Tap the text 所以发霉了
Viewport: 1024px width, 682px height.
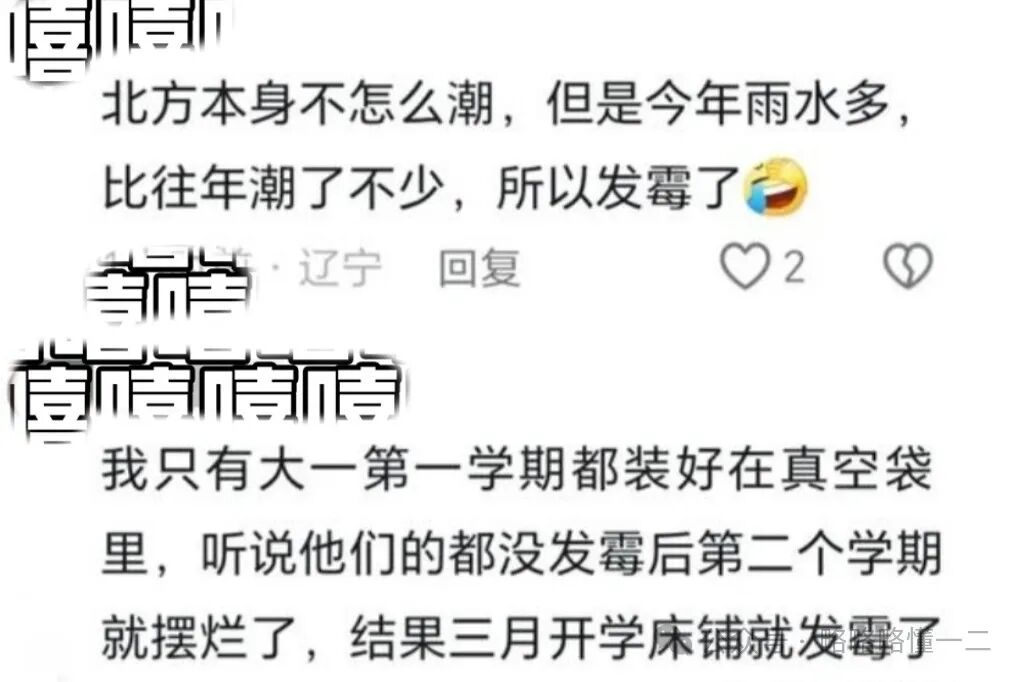point(618,187)
